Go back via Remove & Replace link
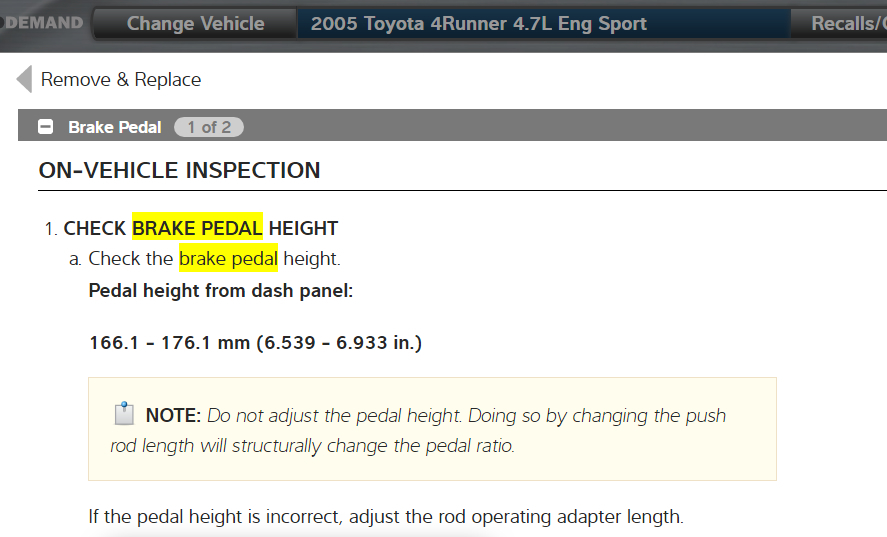This screenshot has width=887, height=537. pos(120,80)
